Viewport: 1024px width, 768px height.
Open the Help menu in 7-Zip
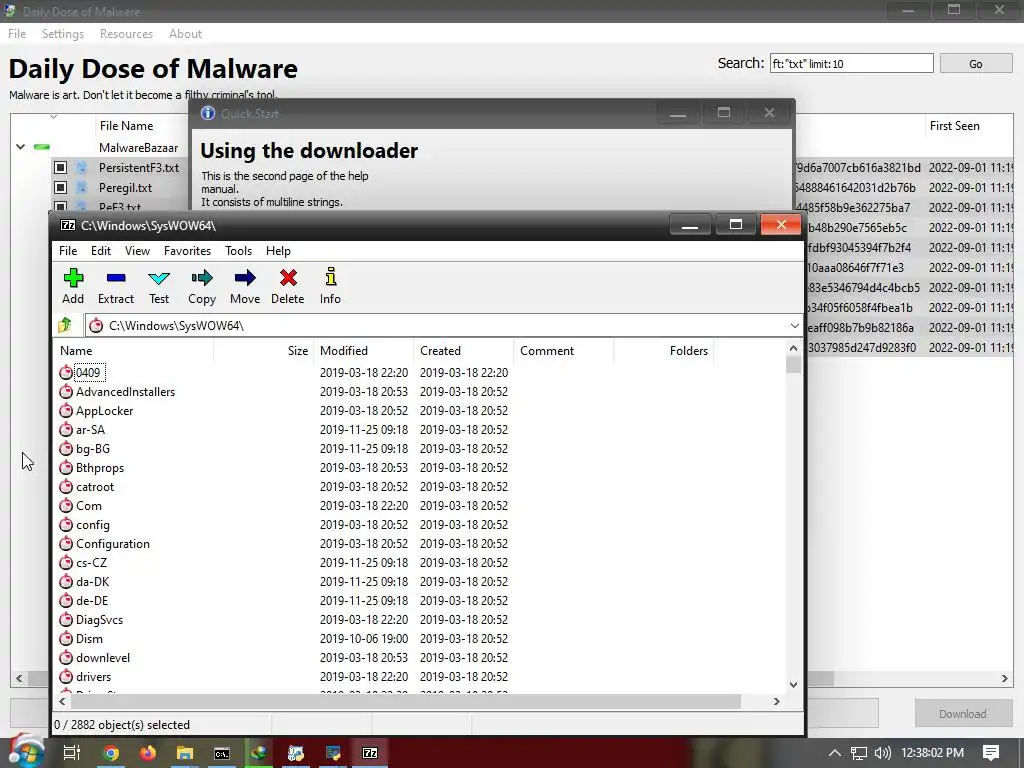[278, 251]
